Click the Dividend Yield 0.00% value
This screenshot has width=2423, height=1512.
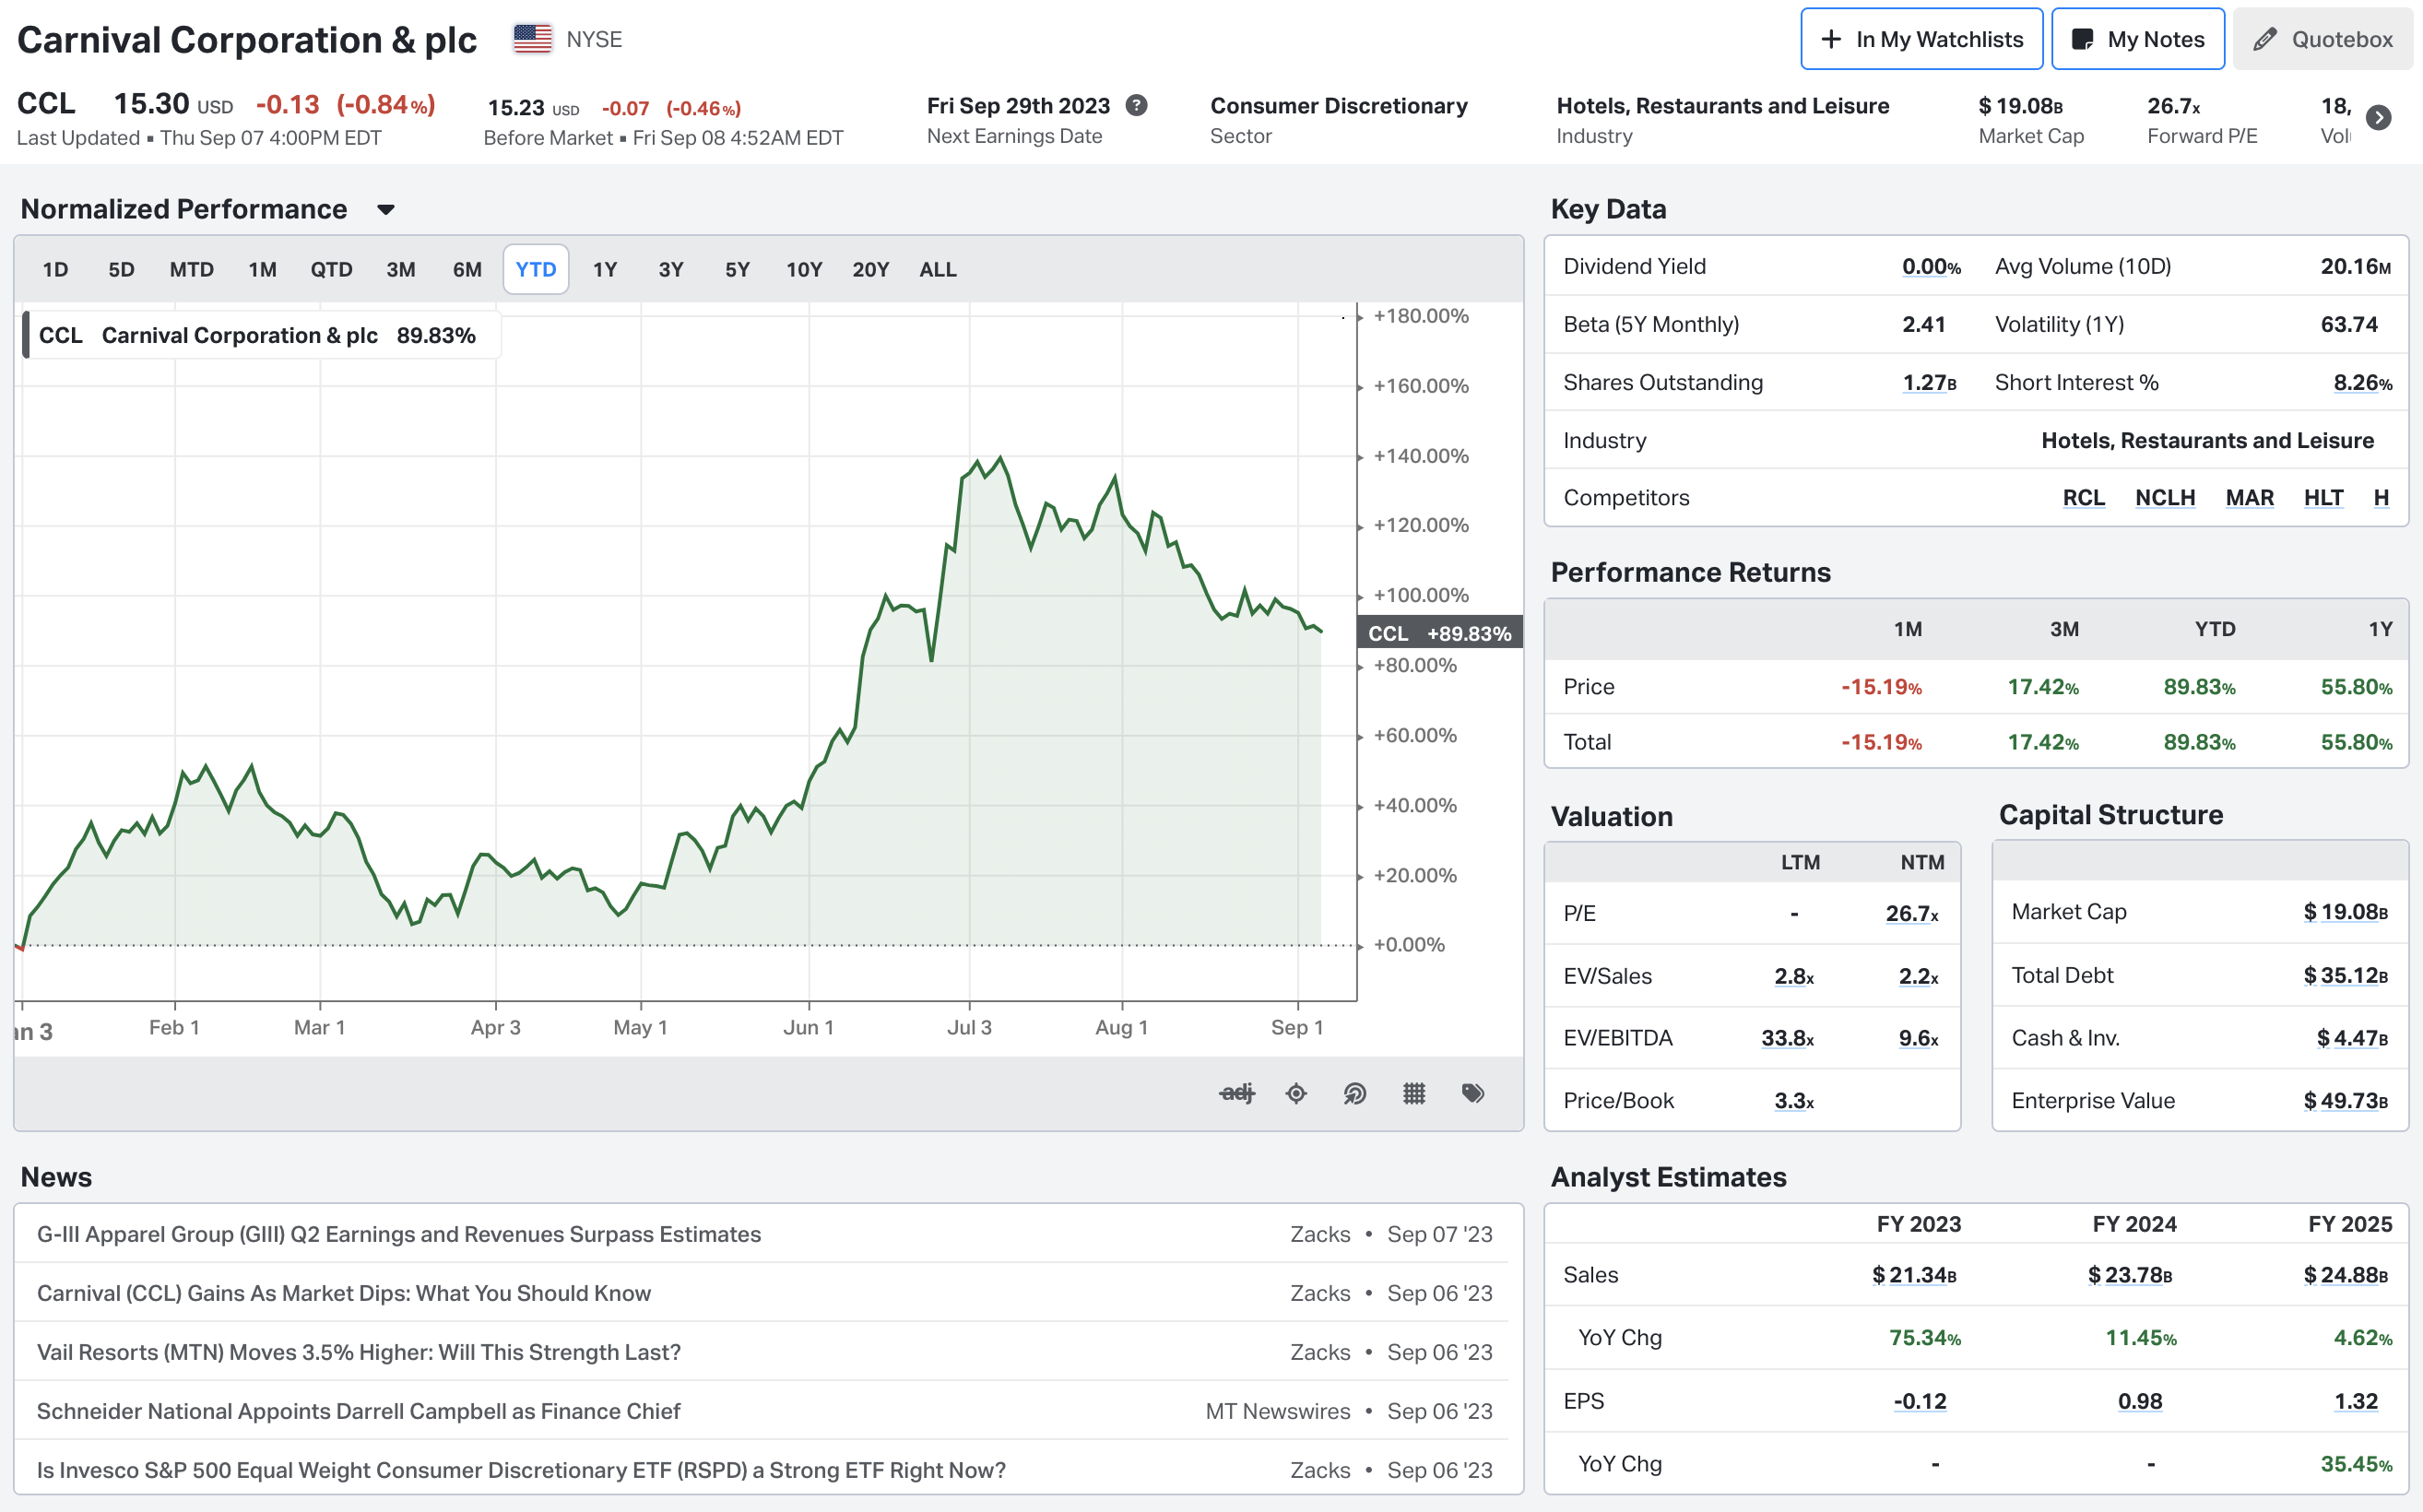tap(1931, 266)
